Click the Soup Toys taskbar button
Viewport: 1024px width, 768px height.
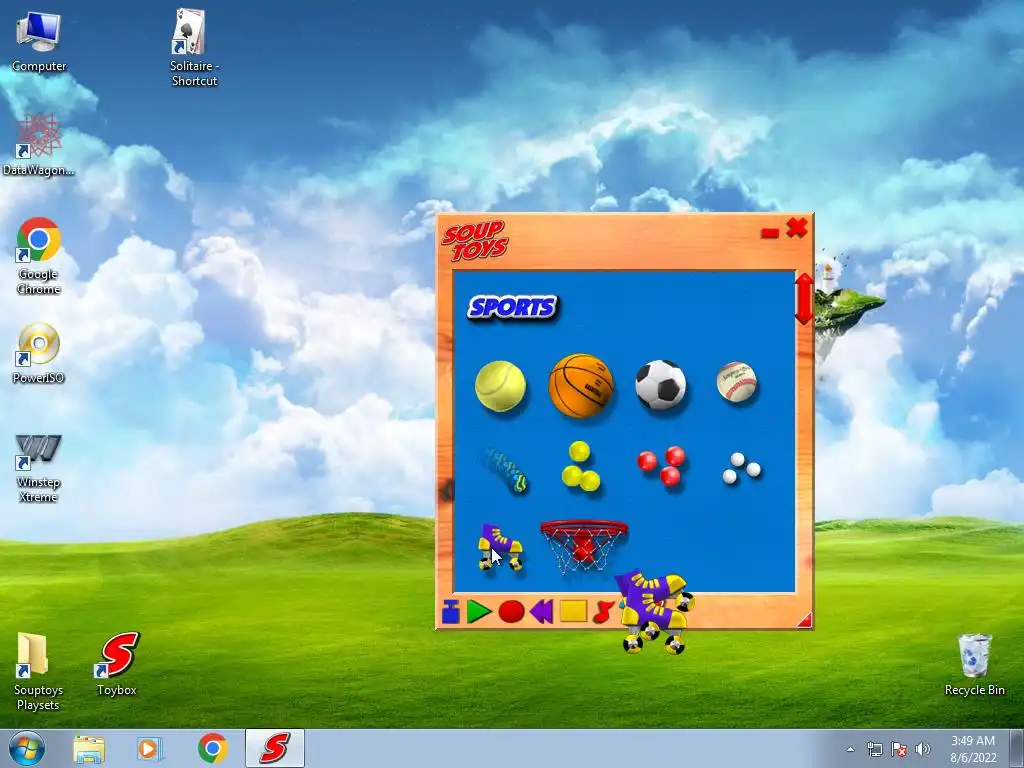(x=275, y=748)
